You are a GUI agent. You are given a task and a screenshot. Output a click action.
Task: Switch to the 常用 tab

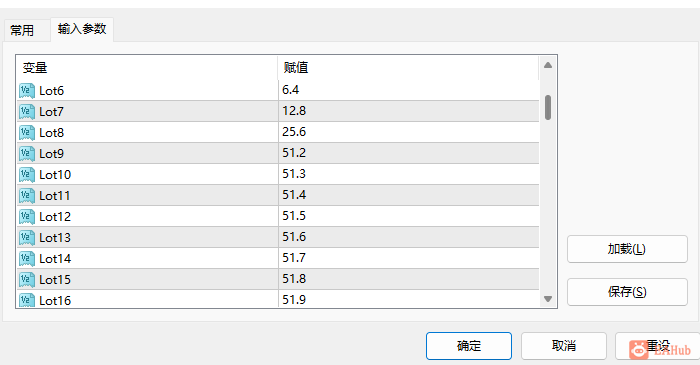[22, 30]
